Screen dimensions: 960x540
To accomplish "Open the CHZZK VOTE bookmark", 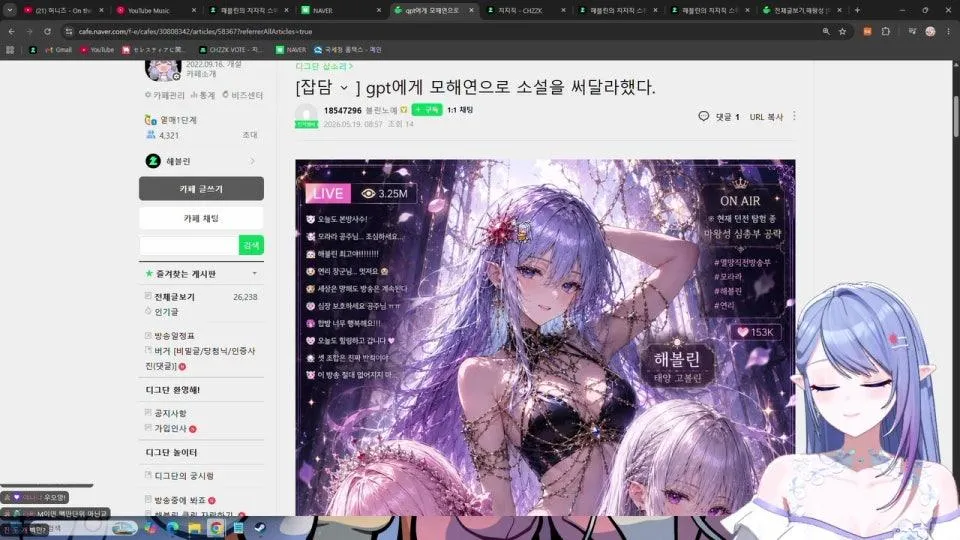I will click(x=231, y=50).
